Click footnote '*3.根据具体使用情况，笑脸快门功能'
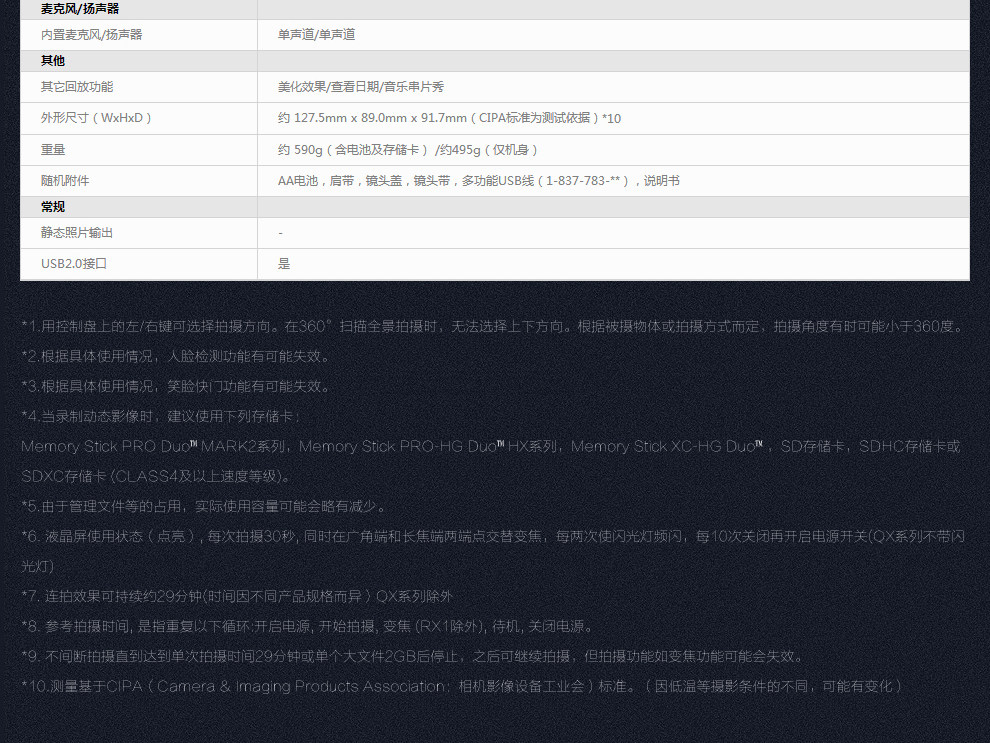Screen dimensions: 990x743 point(176,386)
